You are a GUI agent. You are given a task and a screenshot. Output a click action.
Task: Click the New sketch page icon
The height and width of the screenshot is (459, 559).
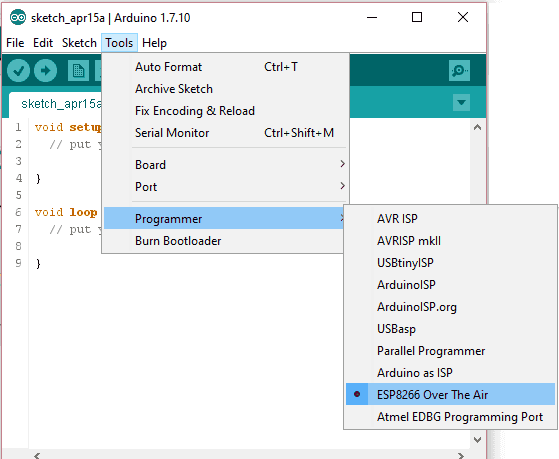tap(78, 70)
